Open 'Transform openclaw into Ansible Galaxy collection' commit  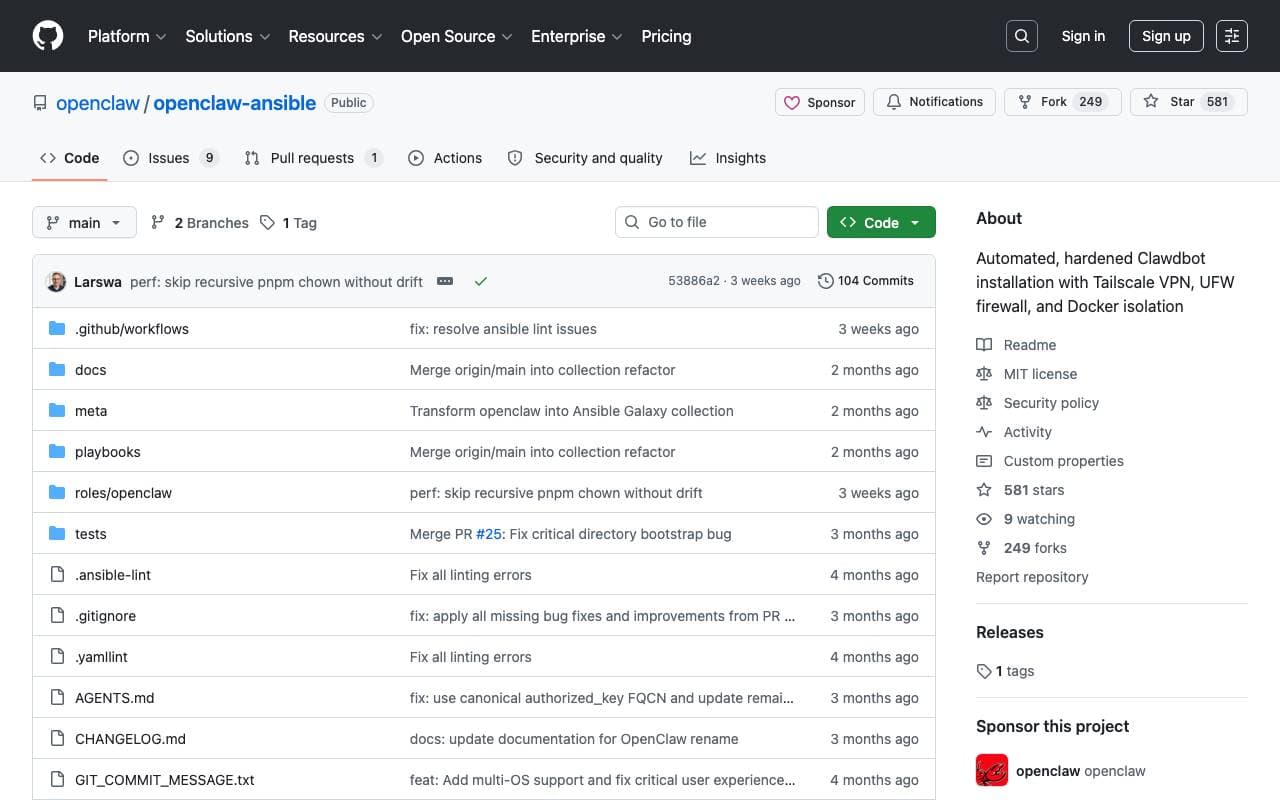coord(572,411)
